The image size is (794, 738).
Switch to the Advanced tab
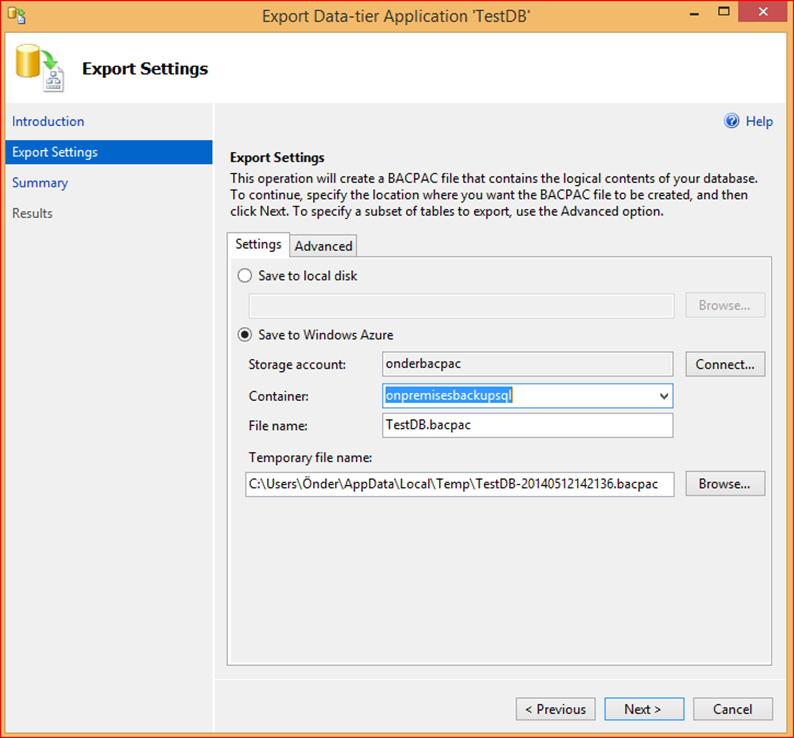[x=324, y=246]
